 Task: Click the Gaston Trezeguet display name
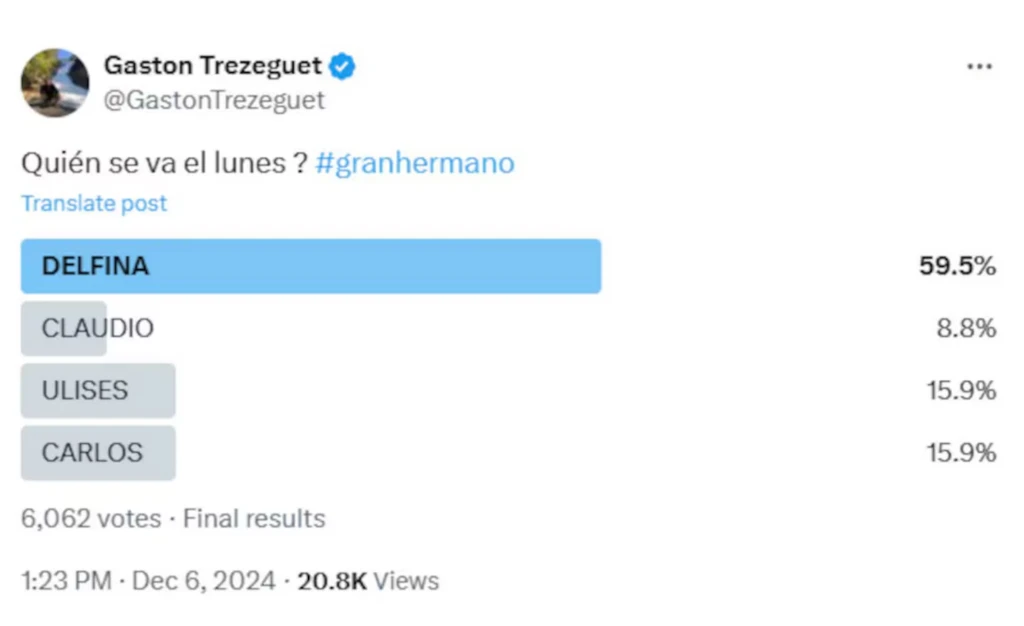(212, 67)
